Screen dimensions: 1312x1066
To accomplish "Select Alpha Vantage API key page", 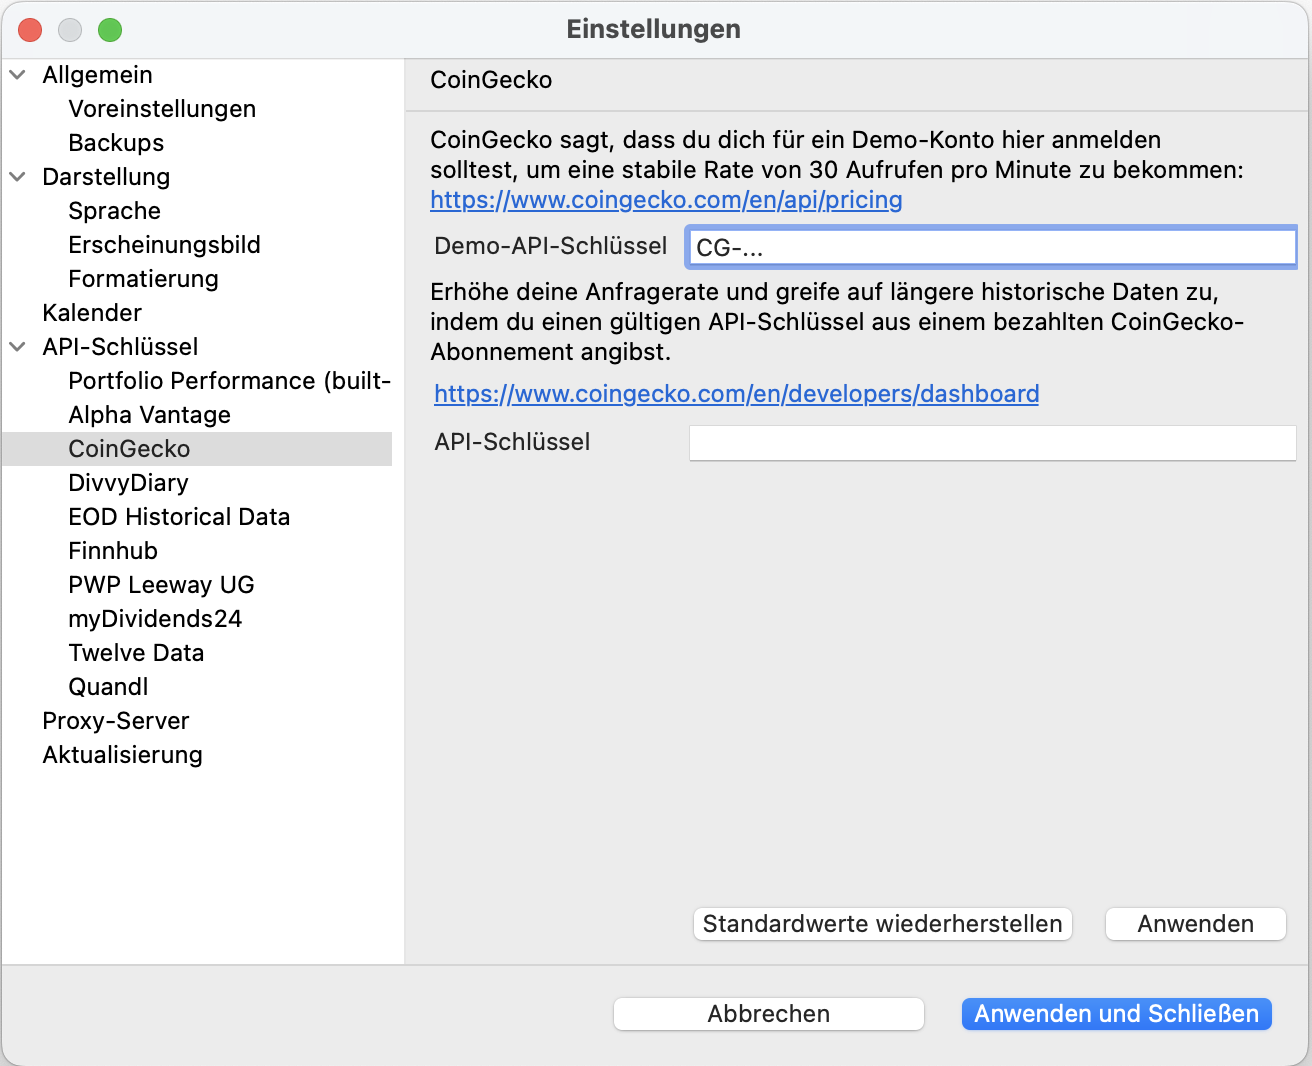I will pyautogui.click(x=149, y=415).
